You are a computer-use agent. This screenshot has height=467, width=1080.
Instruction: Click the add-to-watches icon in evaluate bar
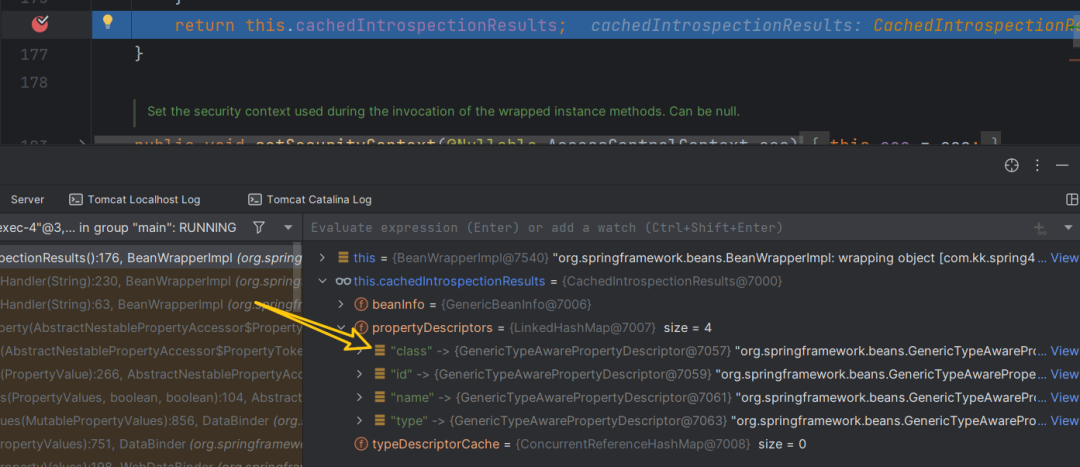click(1040, 228)
